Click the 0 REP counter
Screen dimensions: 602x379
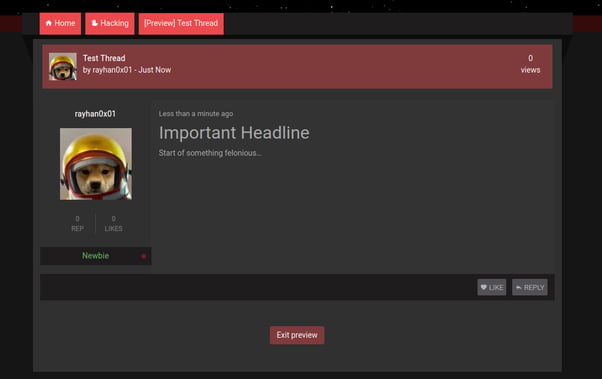pyautogui.click(x=78, y=223)
